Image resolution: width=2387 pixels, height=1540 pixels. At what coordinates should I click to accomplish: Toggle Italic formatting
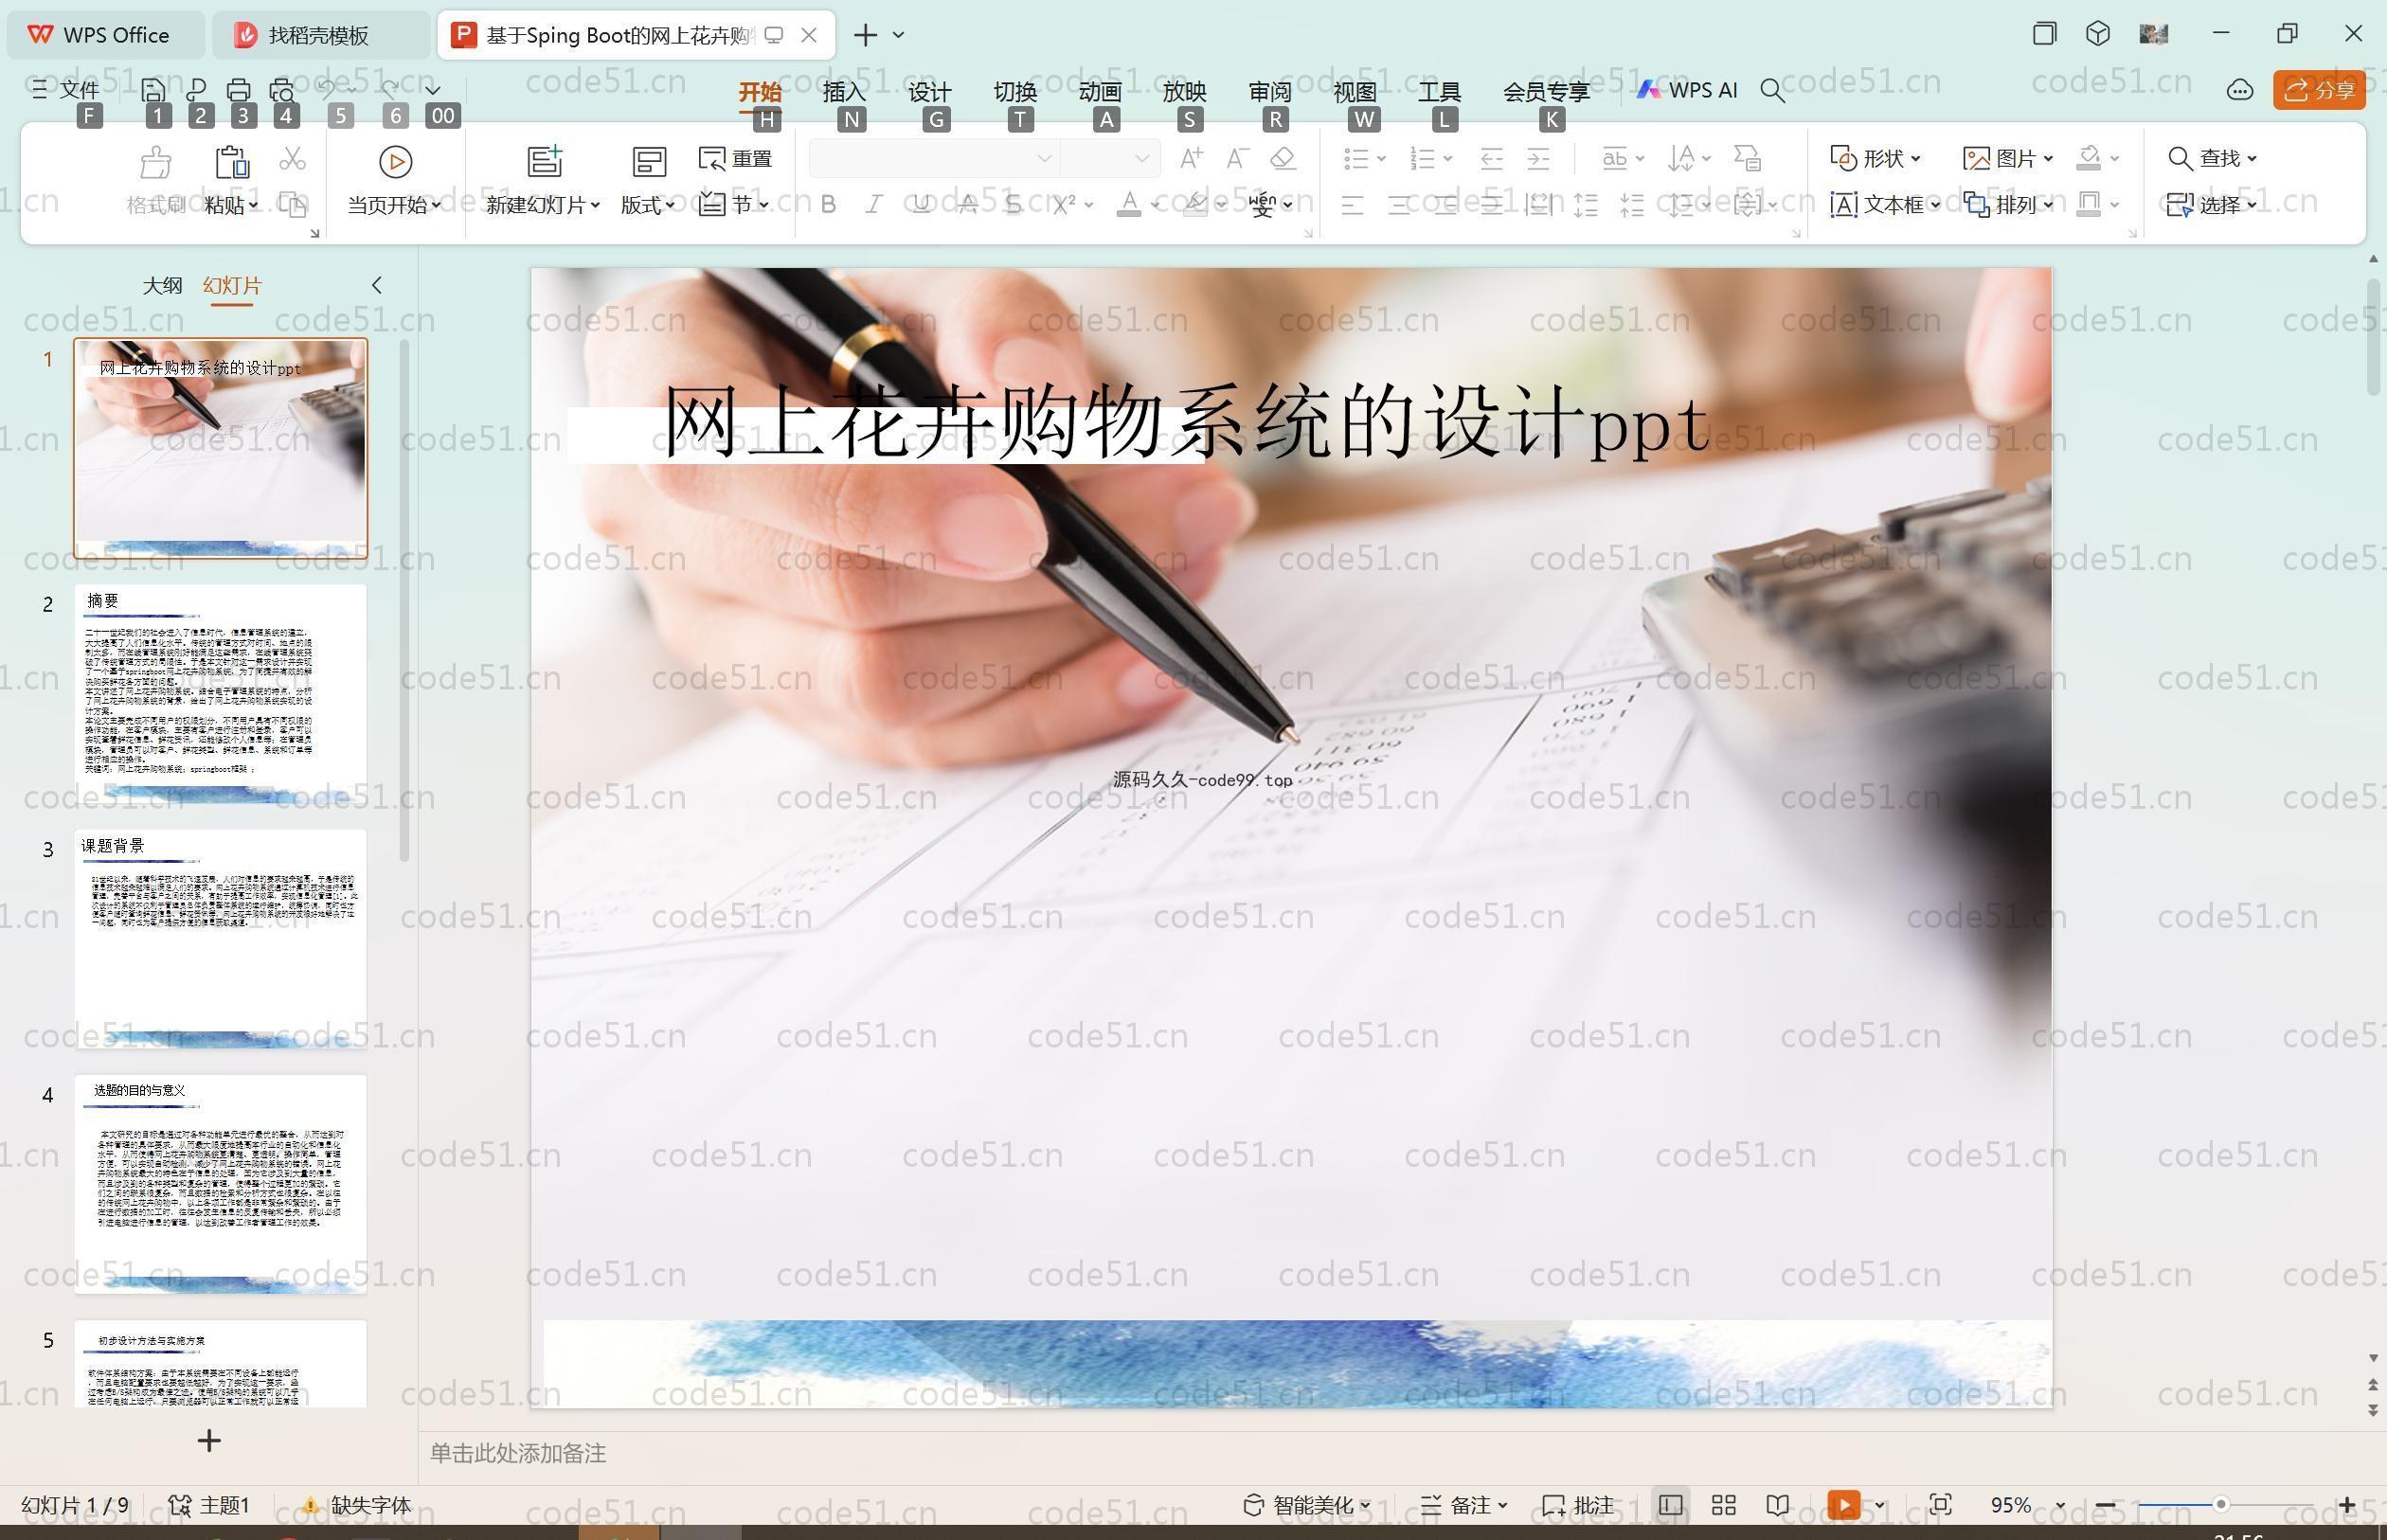(874, 205)
